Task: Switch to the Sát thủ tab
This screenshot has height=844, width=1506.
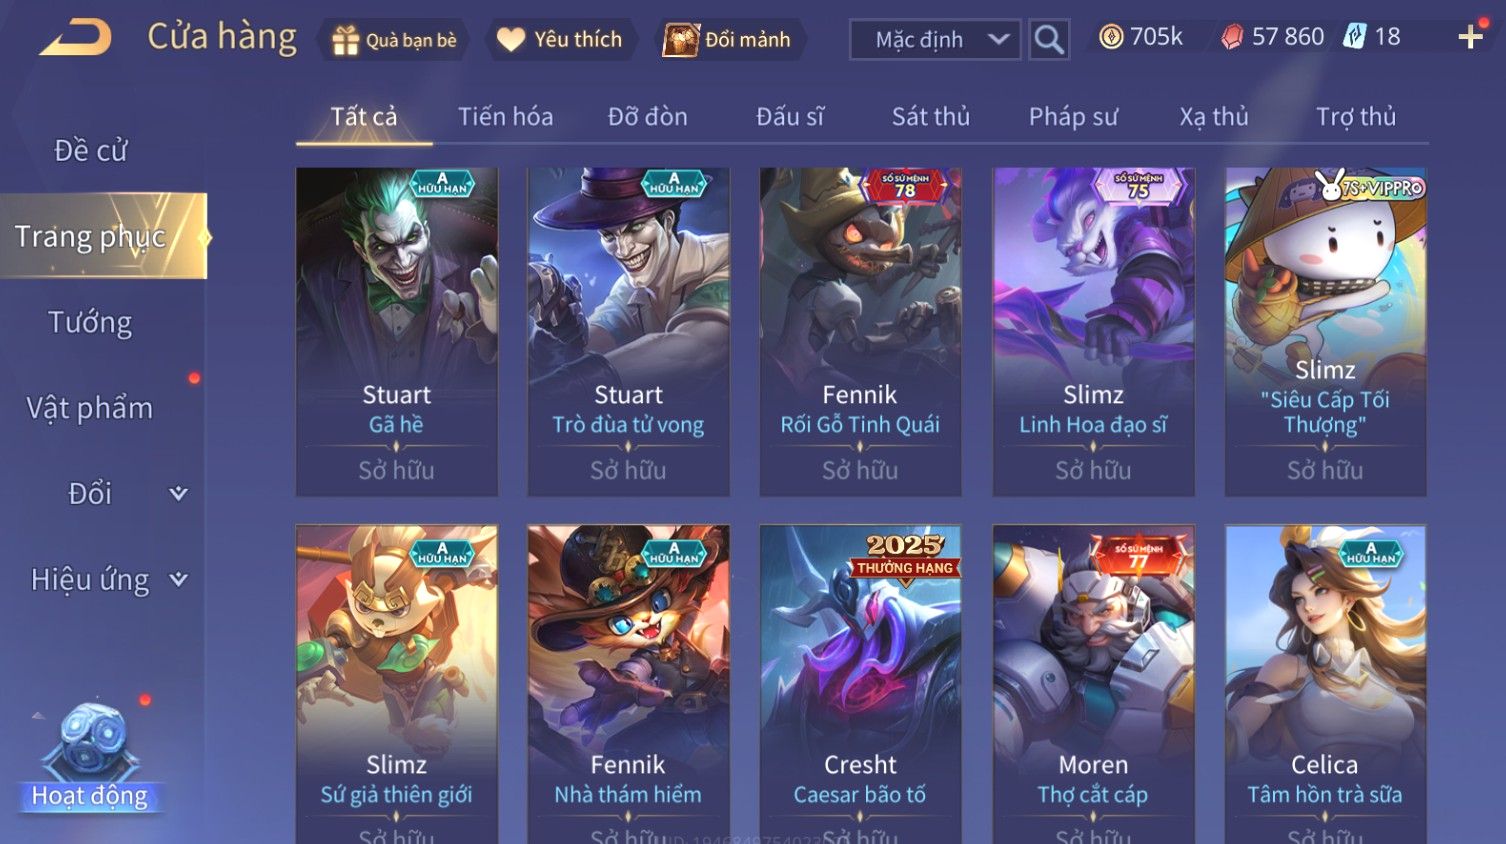Action: click(931, 117)
